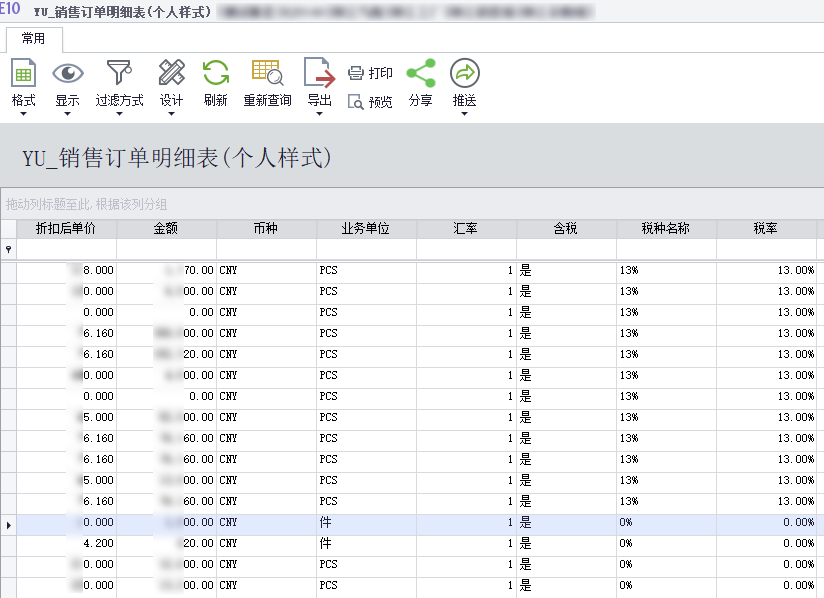
Task: Expand the 格式 dropdown arrow
Action: (23, 114)
